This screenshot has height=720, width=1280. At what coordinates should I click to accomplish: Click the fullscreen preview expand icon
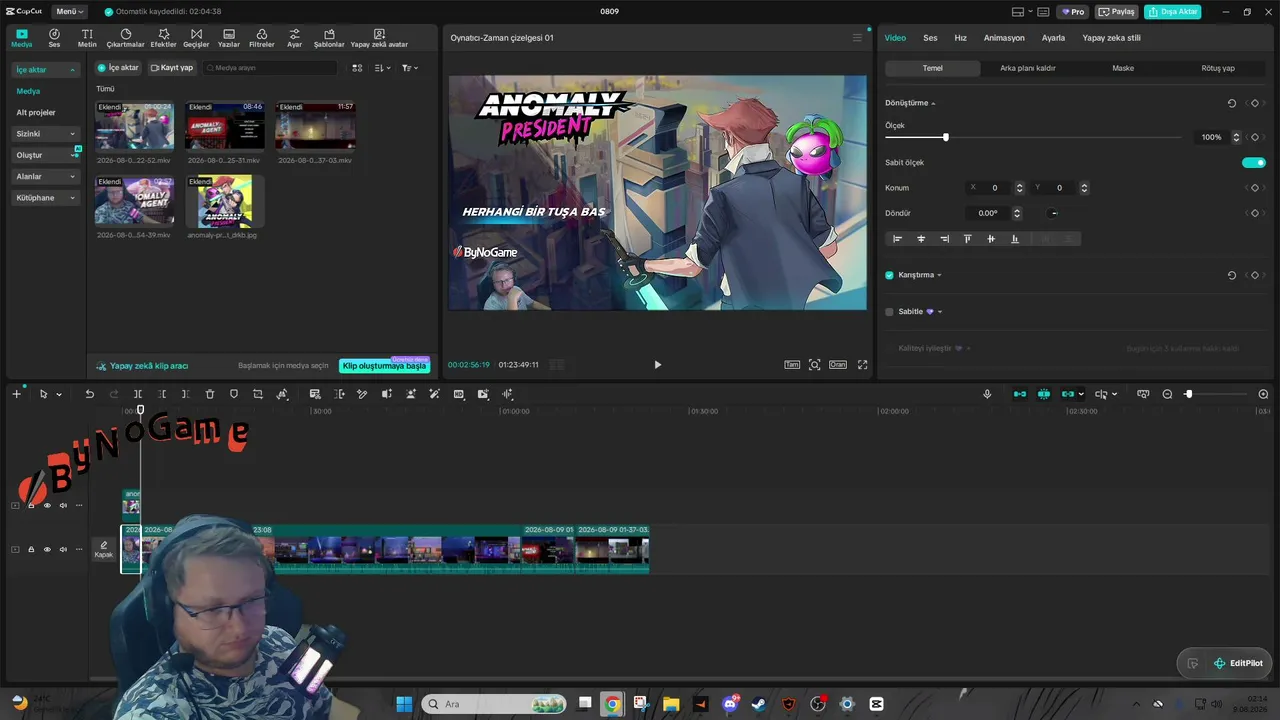(x=863, y=365)
